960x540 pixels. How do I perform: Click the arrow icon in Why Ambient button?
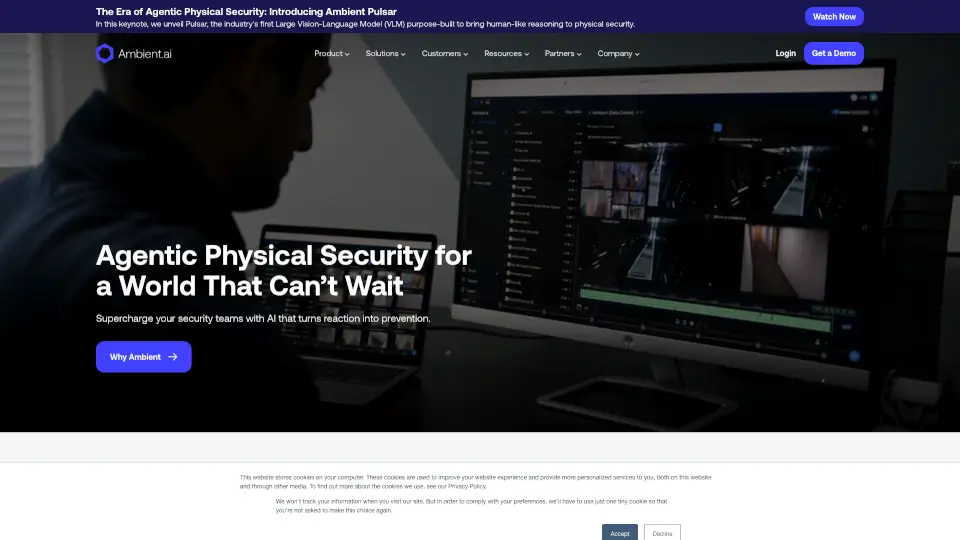point(173,357)
